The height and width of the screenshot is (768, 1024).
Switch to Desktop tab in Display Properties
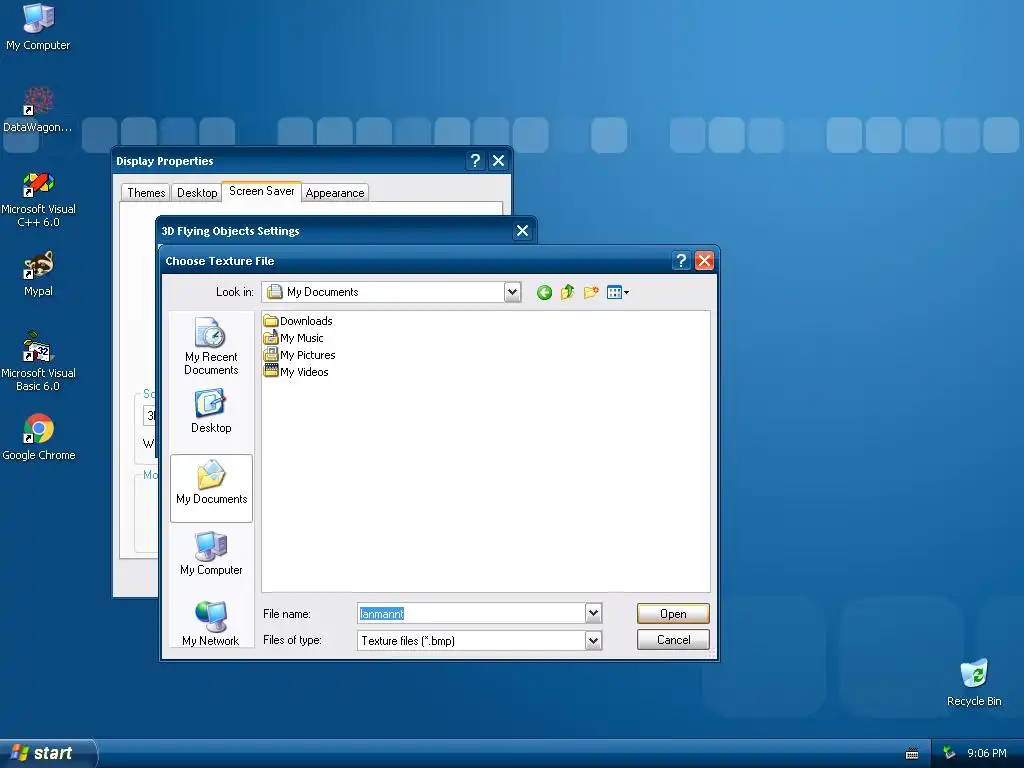coord(197,193)
